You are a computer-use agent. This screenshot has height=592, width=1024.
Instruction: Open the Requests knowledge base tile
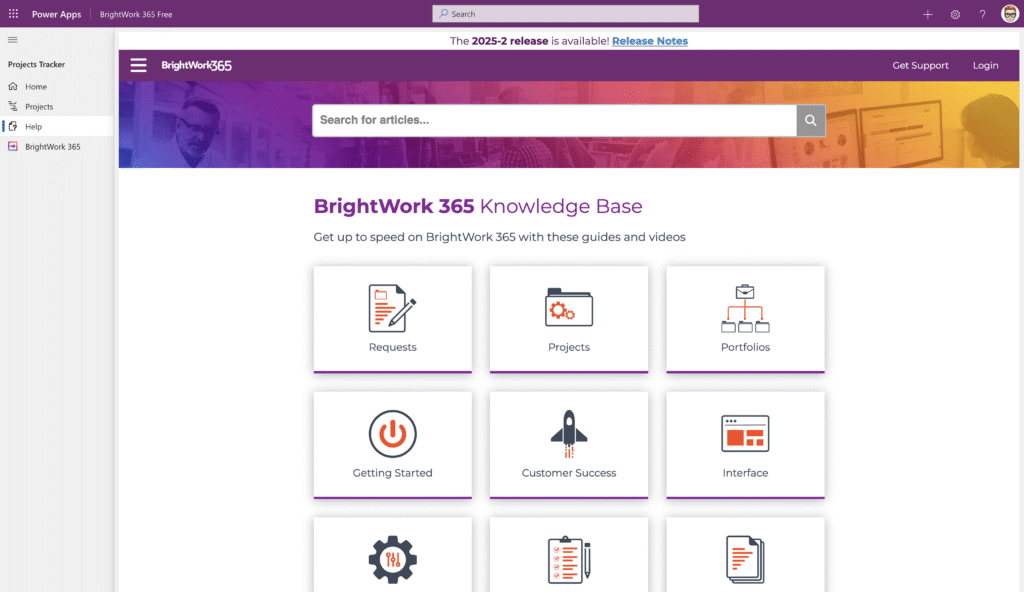[392, 318]
